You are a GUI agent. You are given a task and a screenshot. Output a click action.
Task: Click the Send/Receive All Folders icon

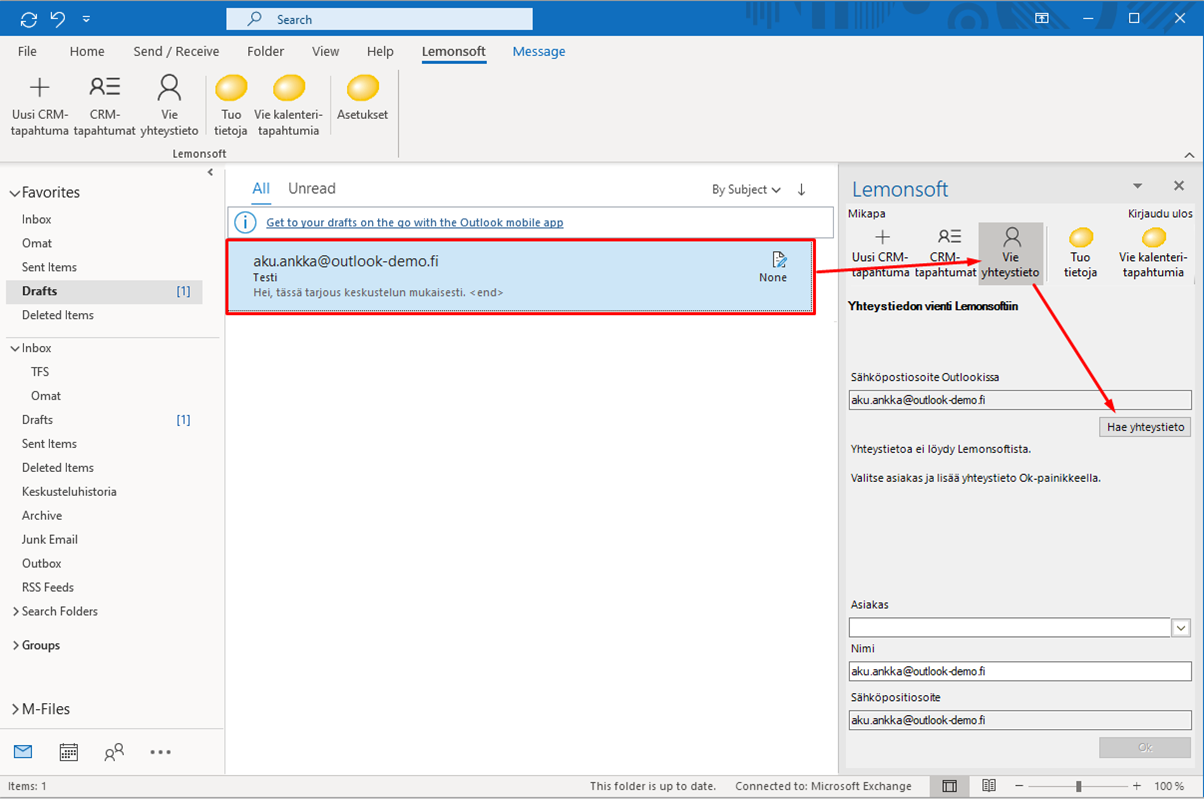[28, 19]
